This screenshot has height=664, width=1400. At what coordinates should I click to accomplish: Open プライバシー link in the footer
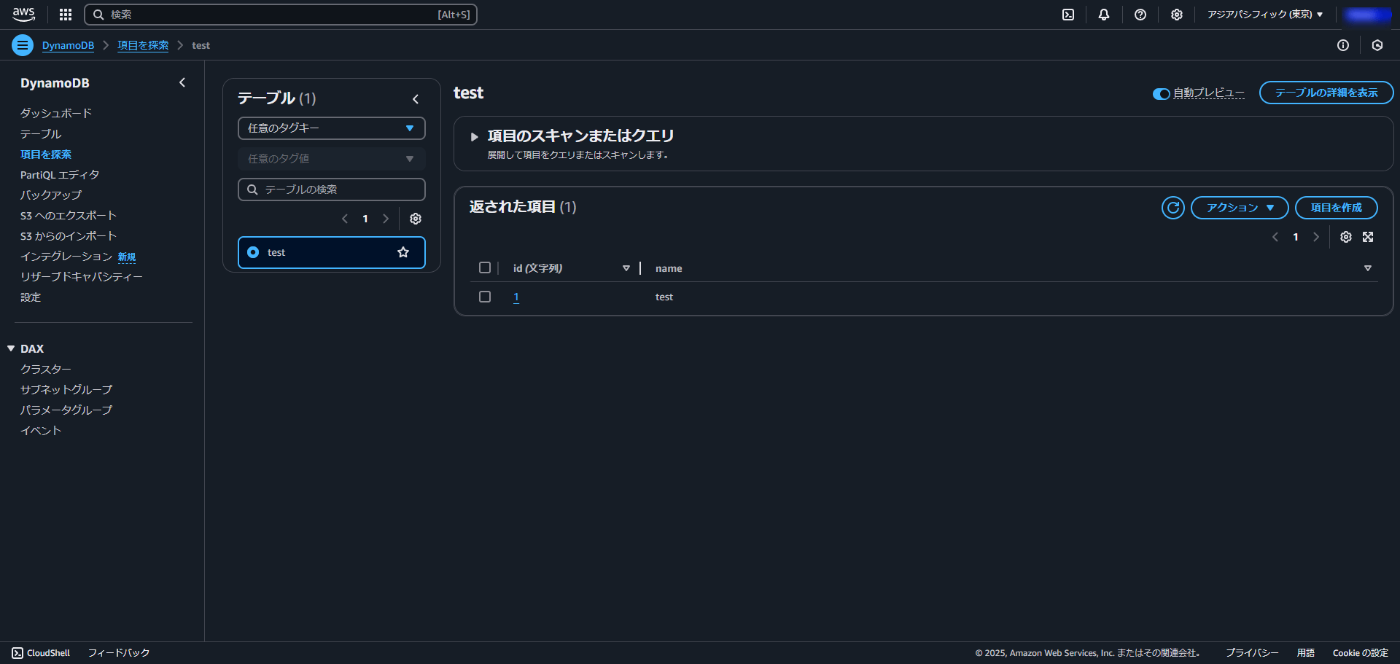(1252, 653)
